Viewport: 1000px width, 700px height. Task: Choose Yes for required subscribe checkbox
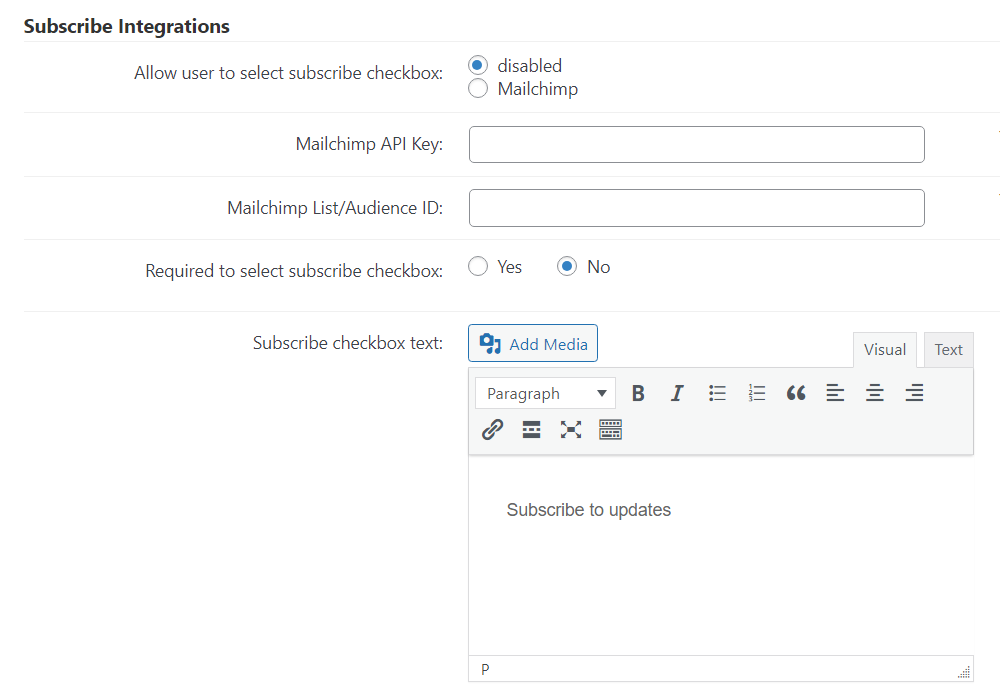click(x=478, y=266)
